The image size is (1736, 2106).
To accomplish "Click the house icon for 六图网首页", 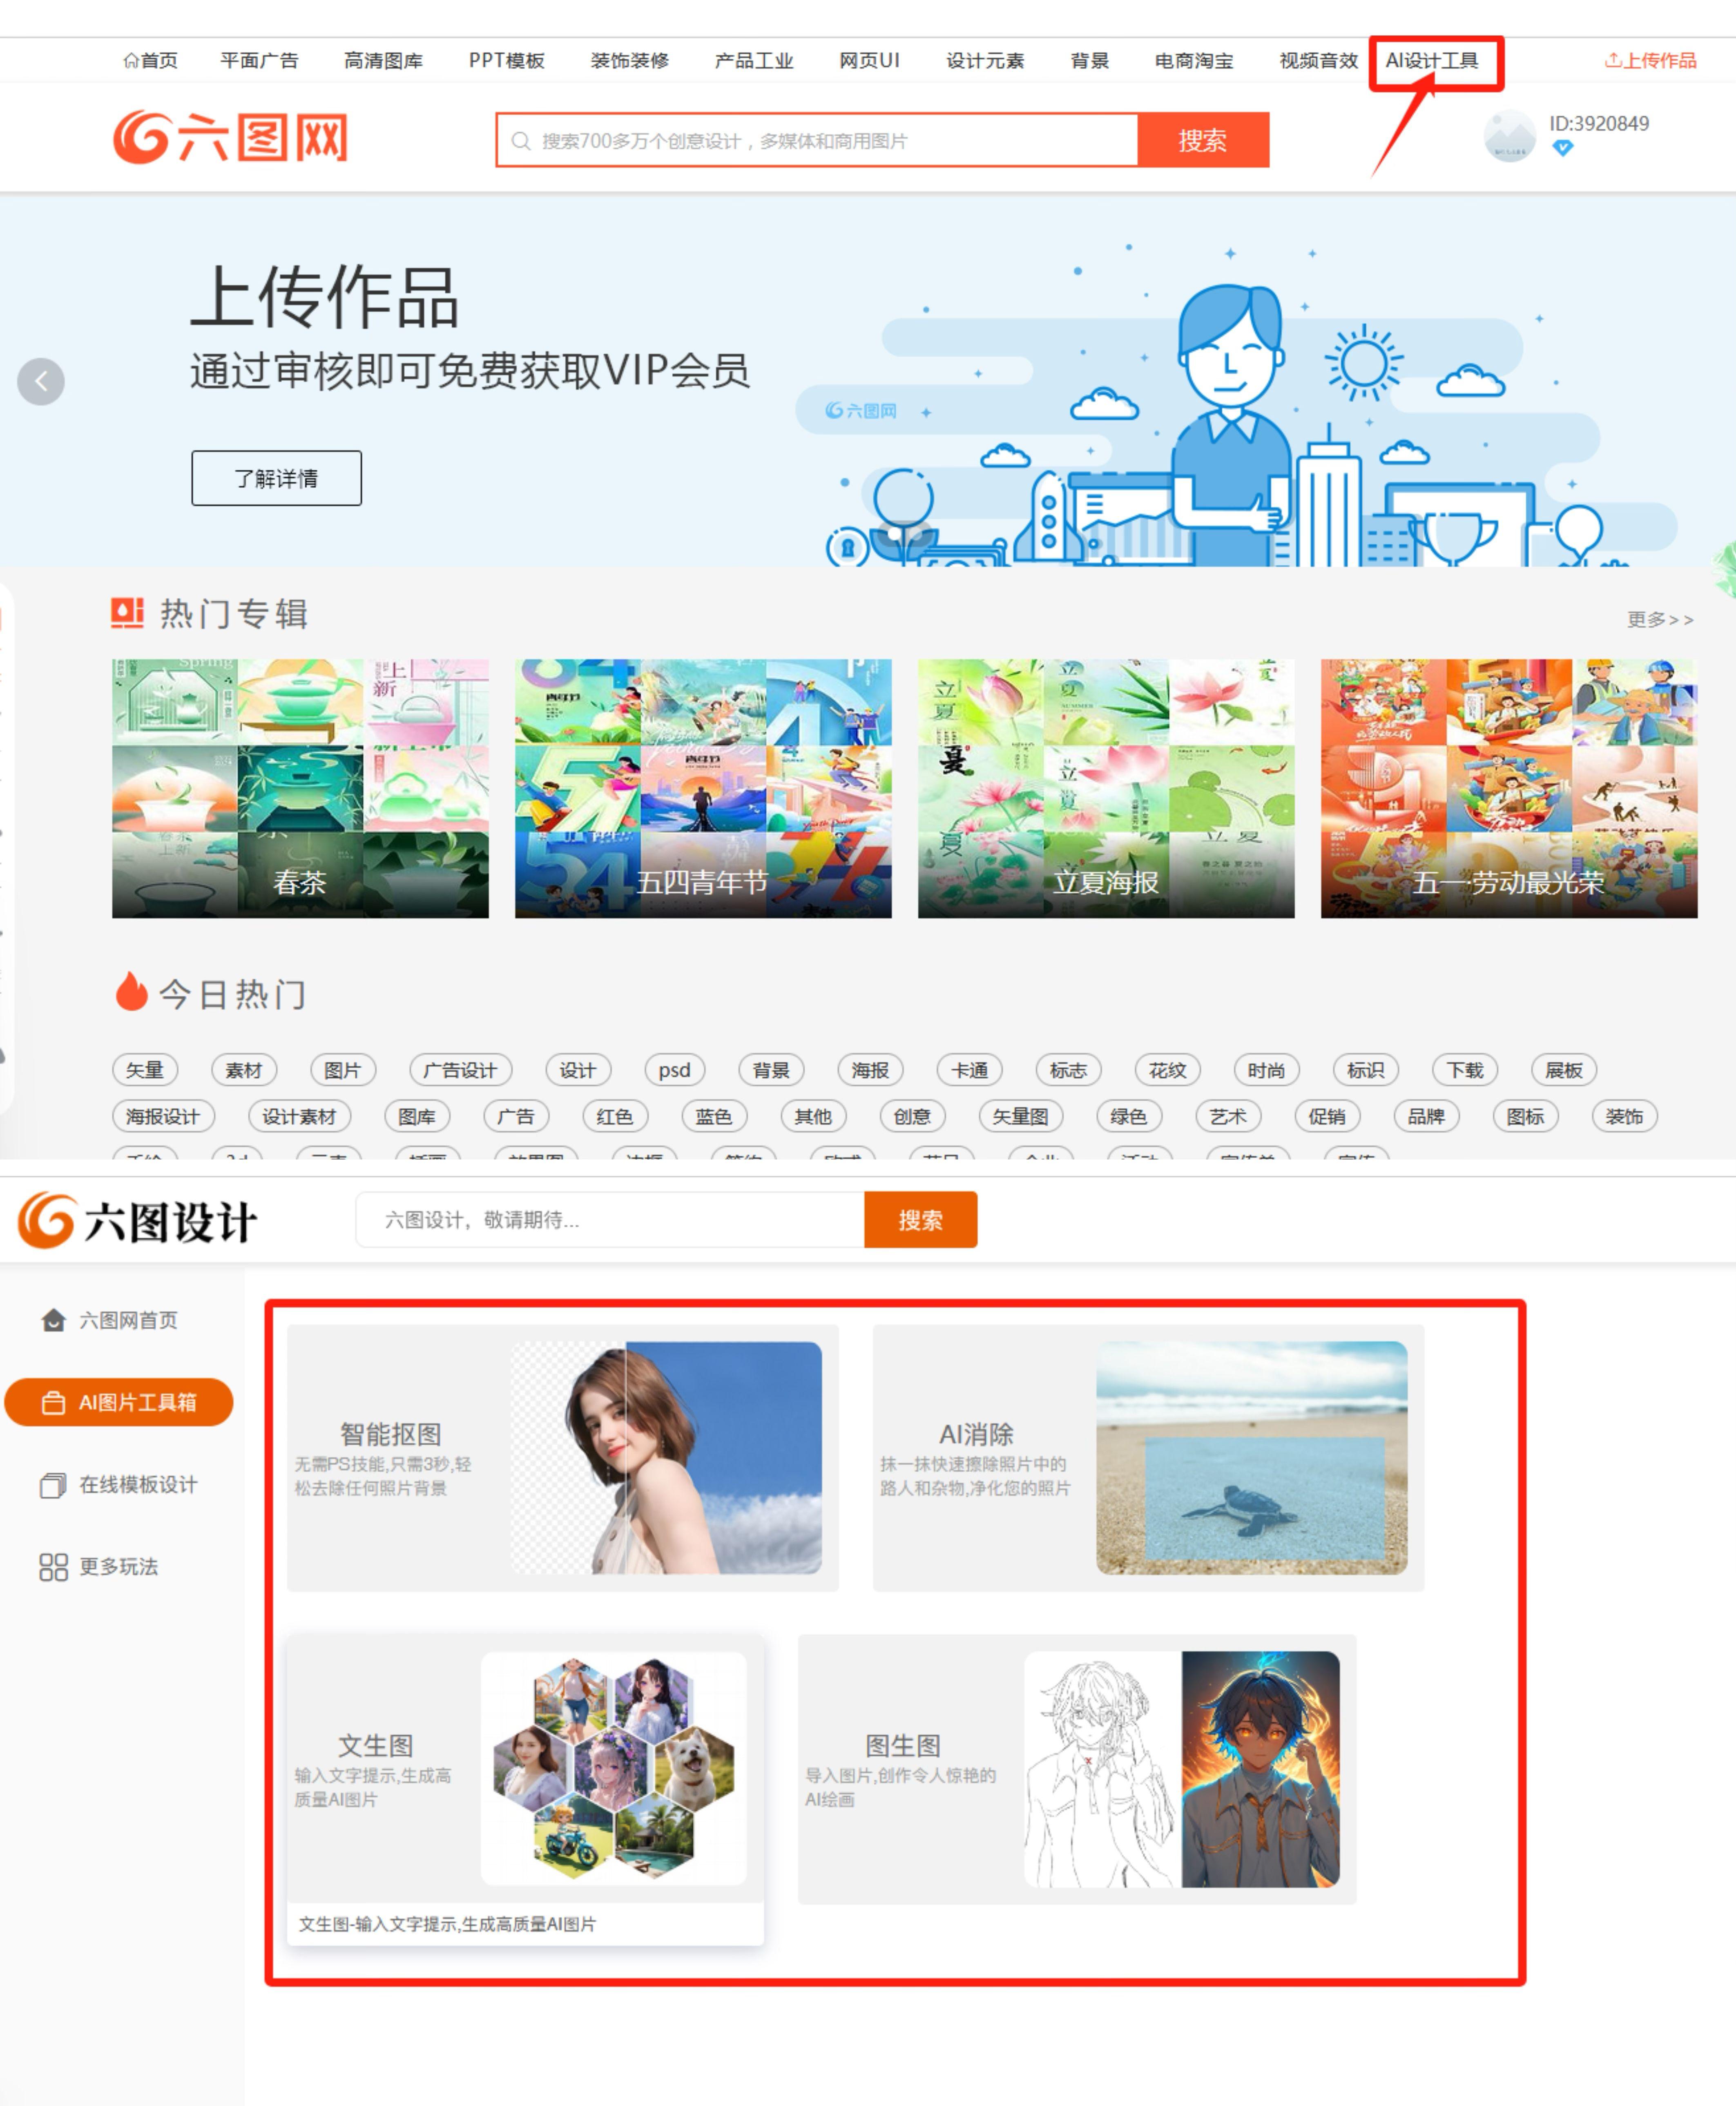I will (53, 1320).
